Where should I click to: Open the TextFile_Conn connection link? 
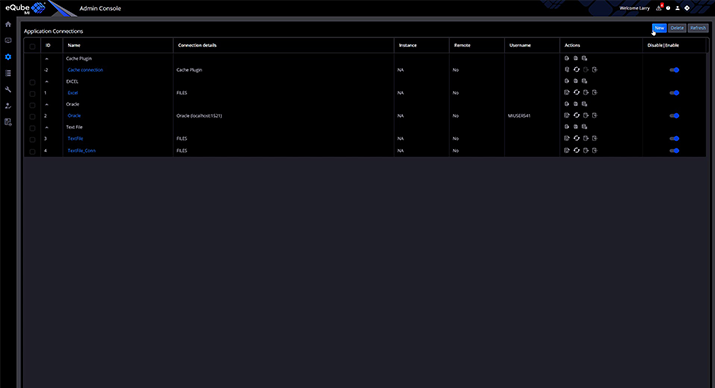click(82, 150)
